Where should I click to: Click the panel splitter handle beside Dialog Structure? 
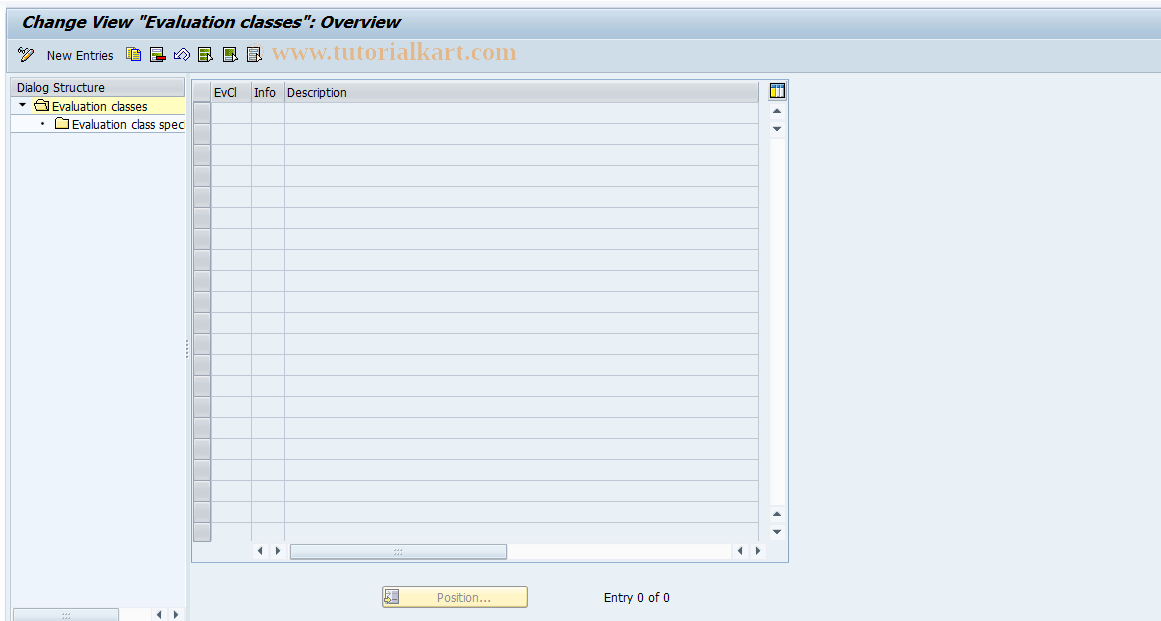pyautogui.click(x=187, y=348)
